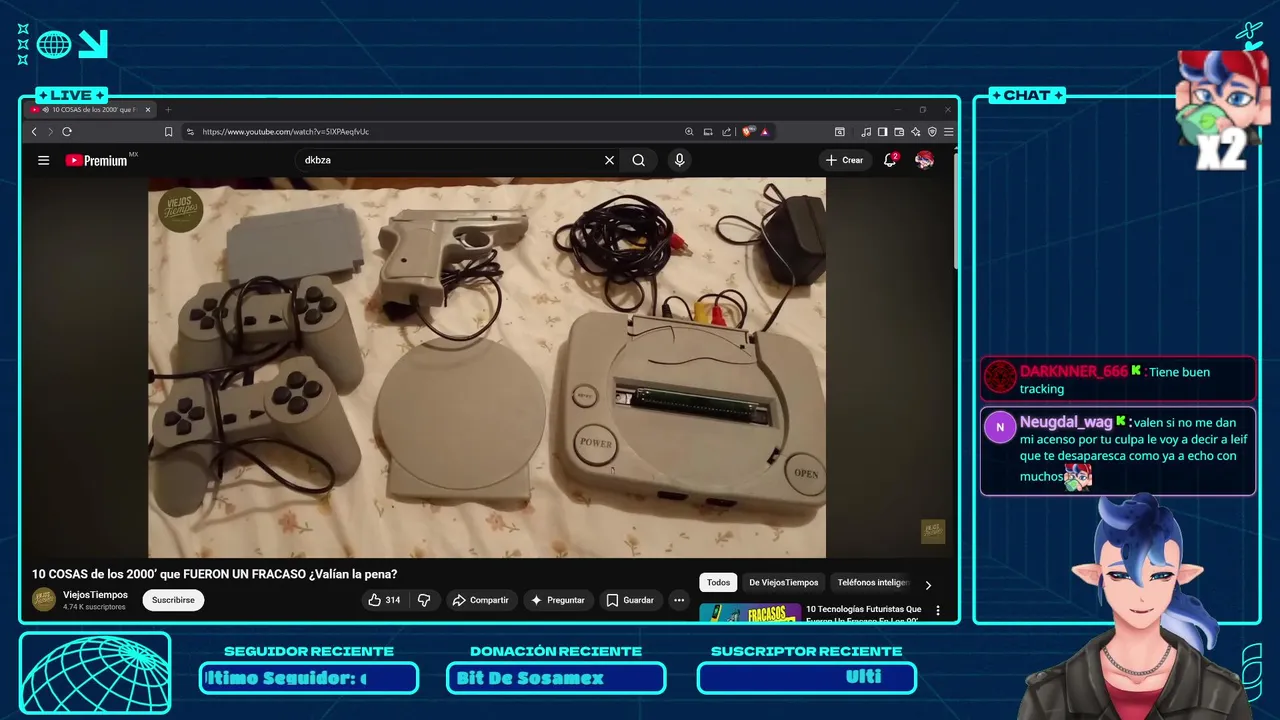Select the De ViejosTiempos filter chip
Viewport: 1280px width, 720px height.
[x=784, y=582]
